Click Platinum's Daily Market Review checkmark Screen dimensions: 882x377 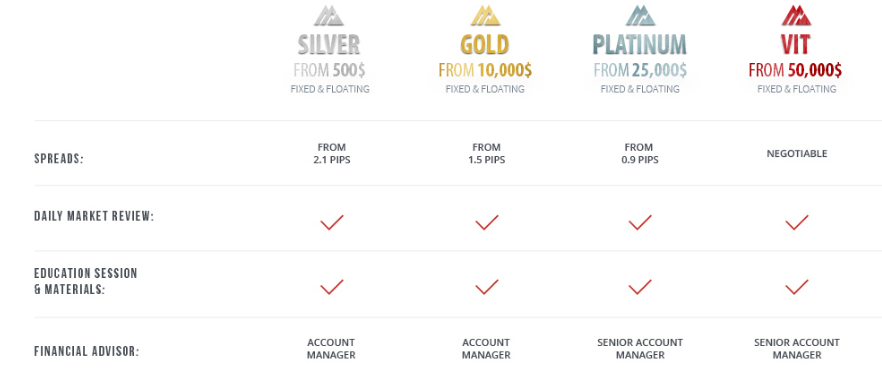(x=640, y=222)
